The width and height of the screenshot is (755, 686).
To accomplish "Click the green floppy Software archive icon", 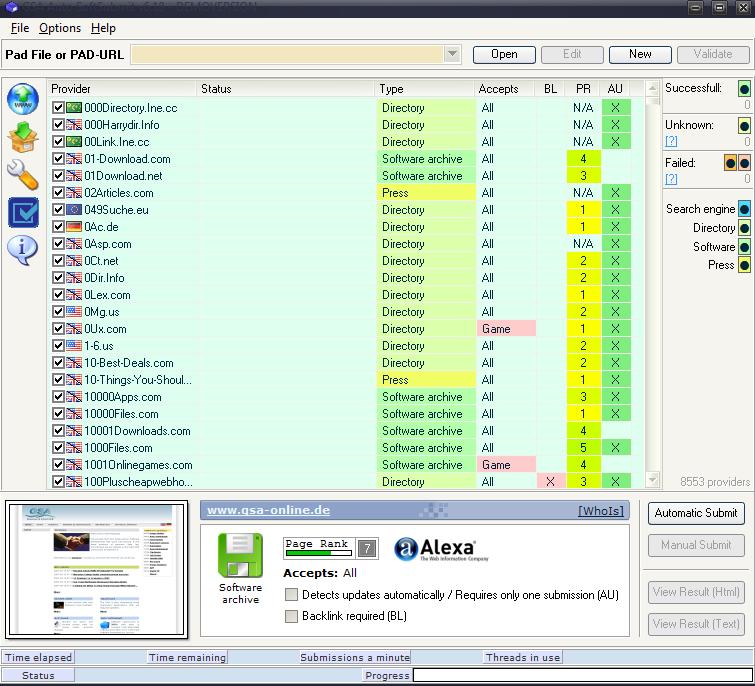I will 240,555.
